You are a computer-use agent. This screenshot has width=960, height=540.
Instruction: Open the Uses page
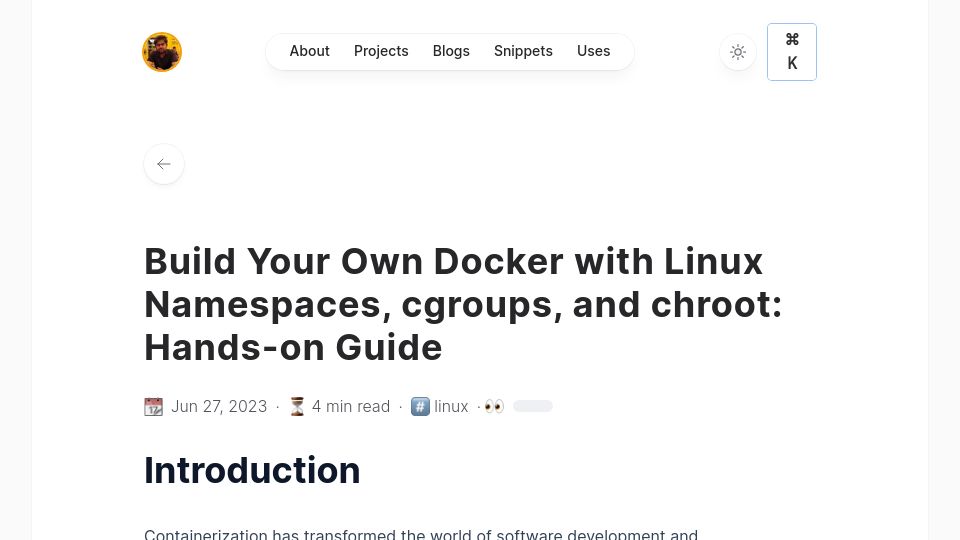593,51
